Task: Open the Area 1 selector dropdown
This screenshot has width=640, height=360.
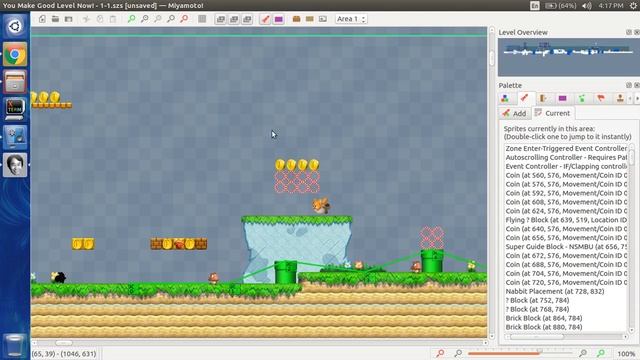Action: click(x=351, y=19)
